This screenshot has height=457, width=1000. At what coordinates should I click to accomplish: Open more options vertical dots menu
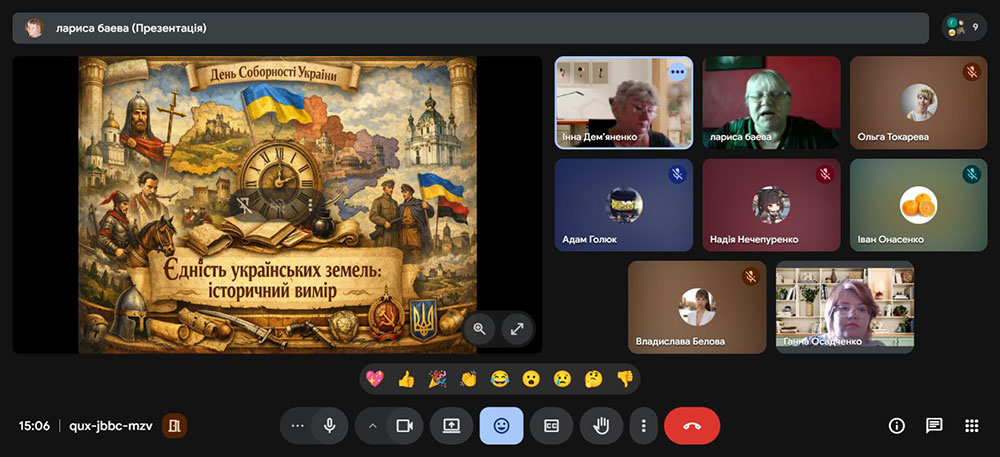pyautogui.click(x=643, y=426)
